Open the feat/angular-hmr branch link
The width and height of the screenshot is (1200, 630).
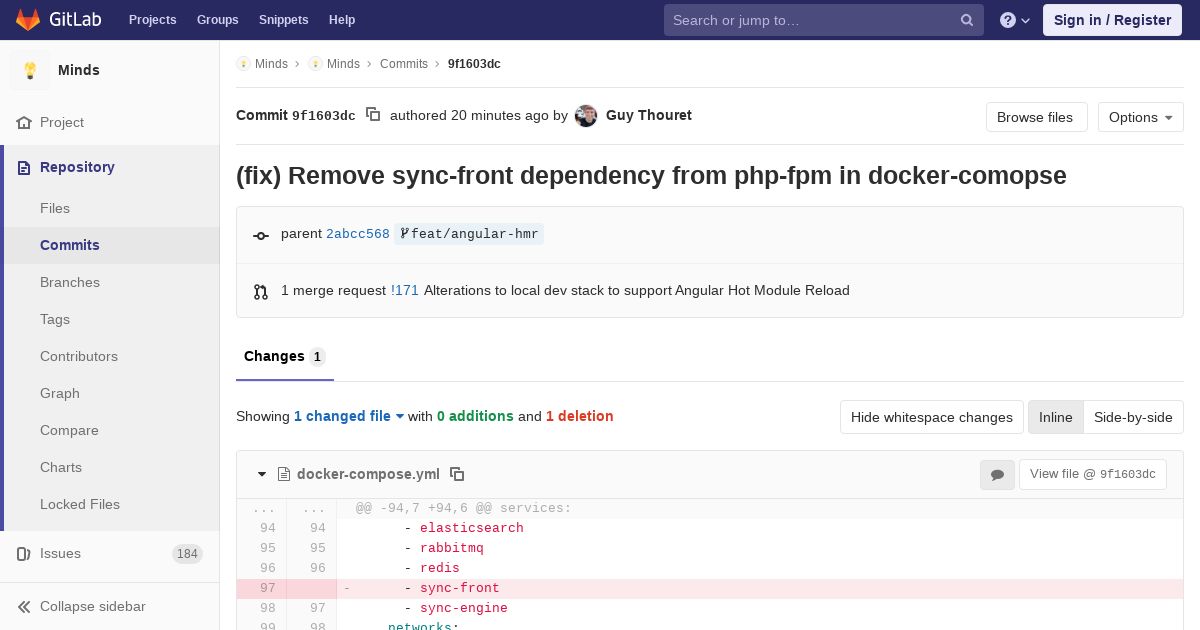click(x=469, y=234)
